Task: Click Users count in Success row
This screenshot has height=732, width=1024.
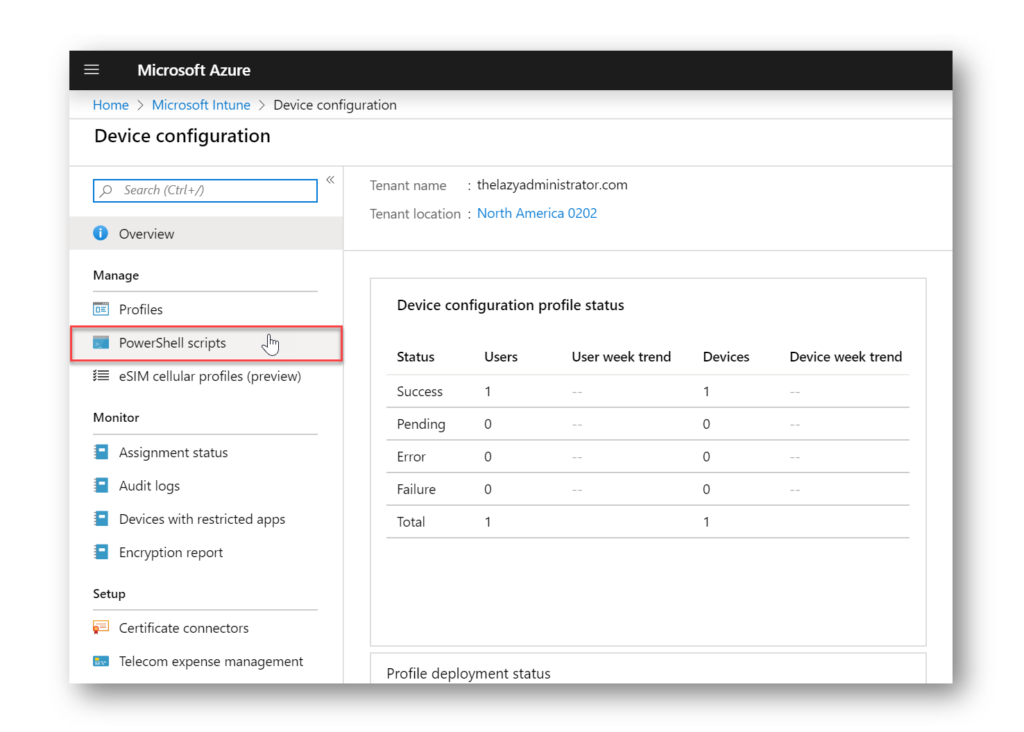Action: (x=488, y=391)
